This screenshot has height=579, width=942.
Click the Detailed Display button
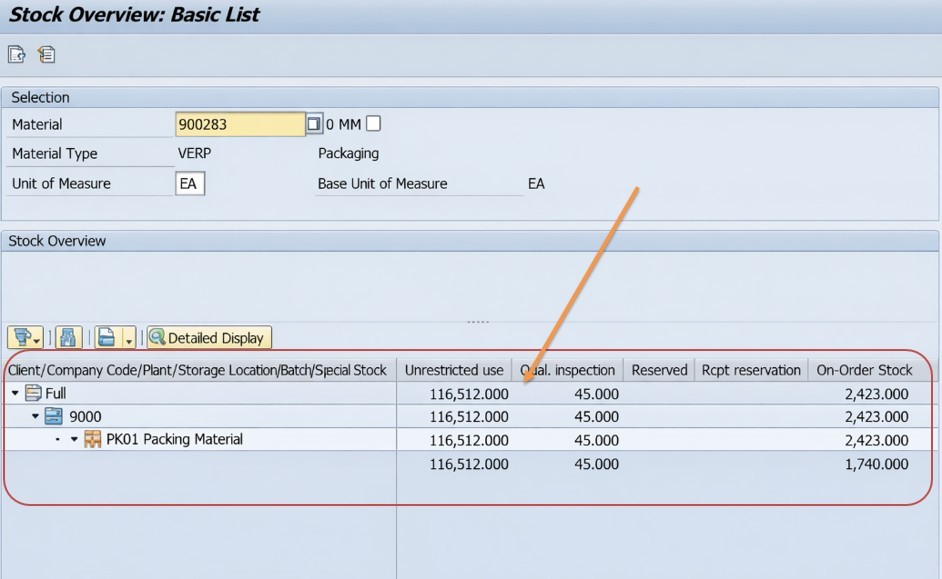click(x=209, y=338)
